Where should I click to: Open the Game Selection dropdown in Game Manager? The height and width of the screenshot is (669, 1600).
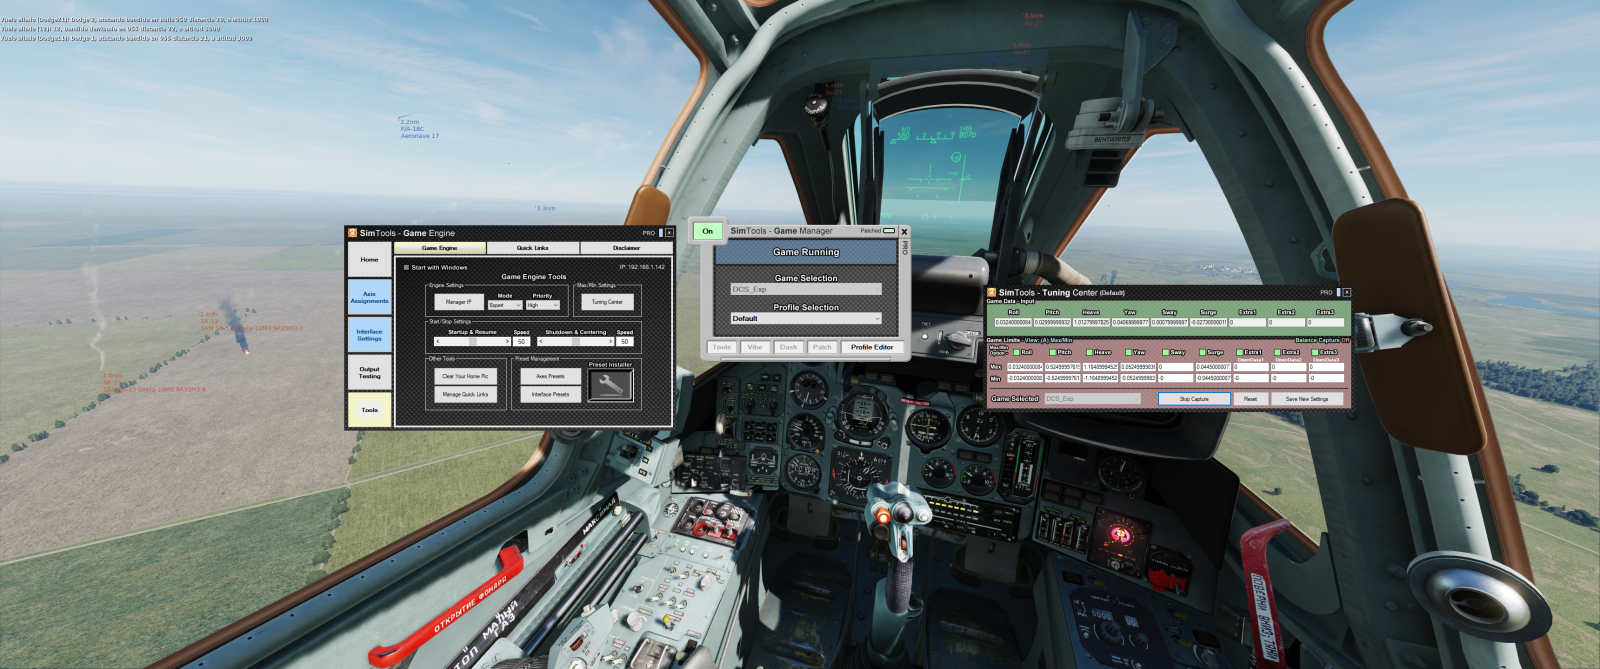click(x=806, y=289)
